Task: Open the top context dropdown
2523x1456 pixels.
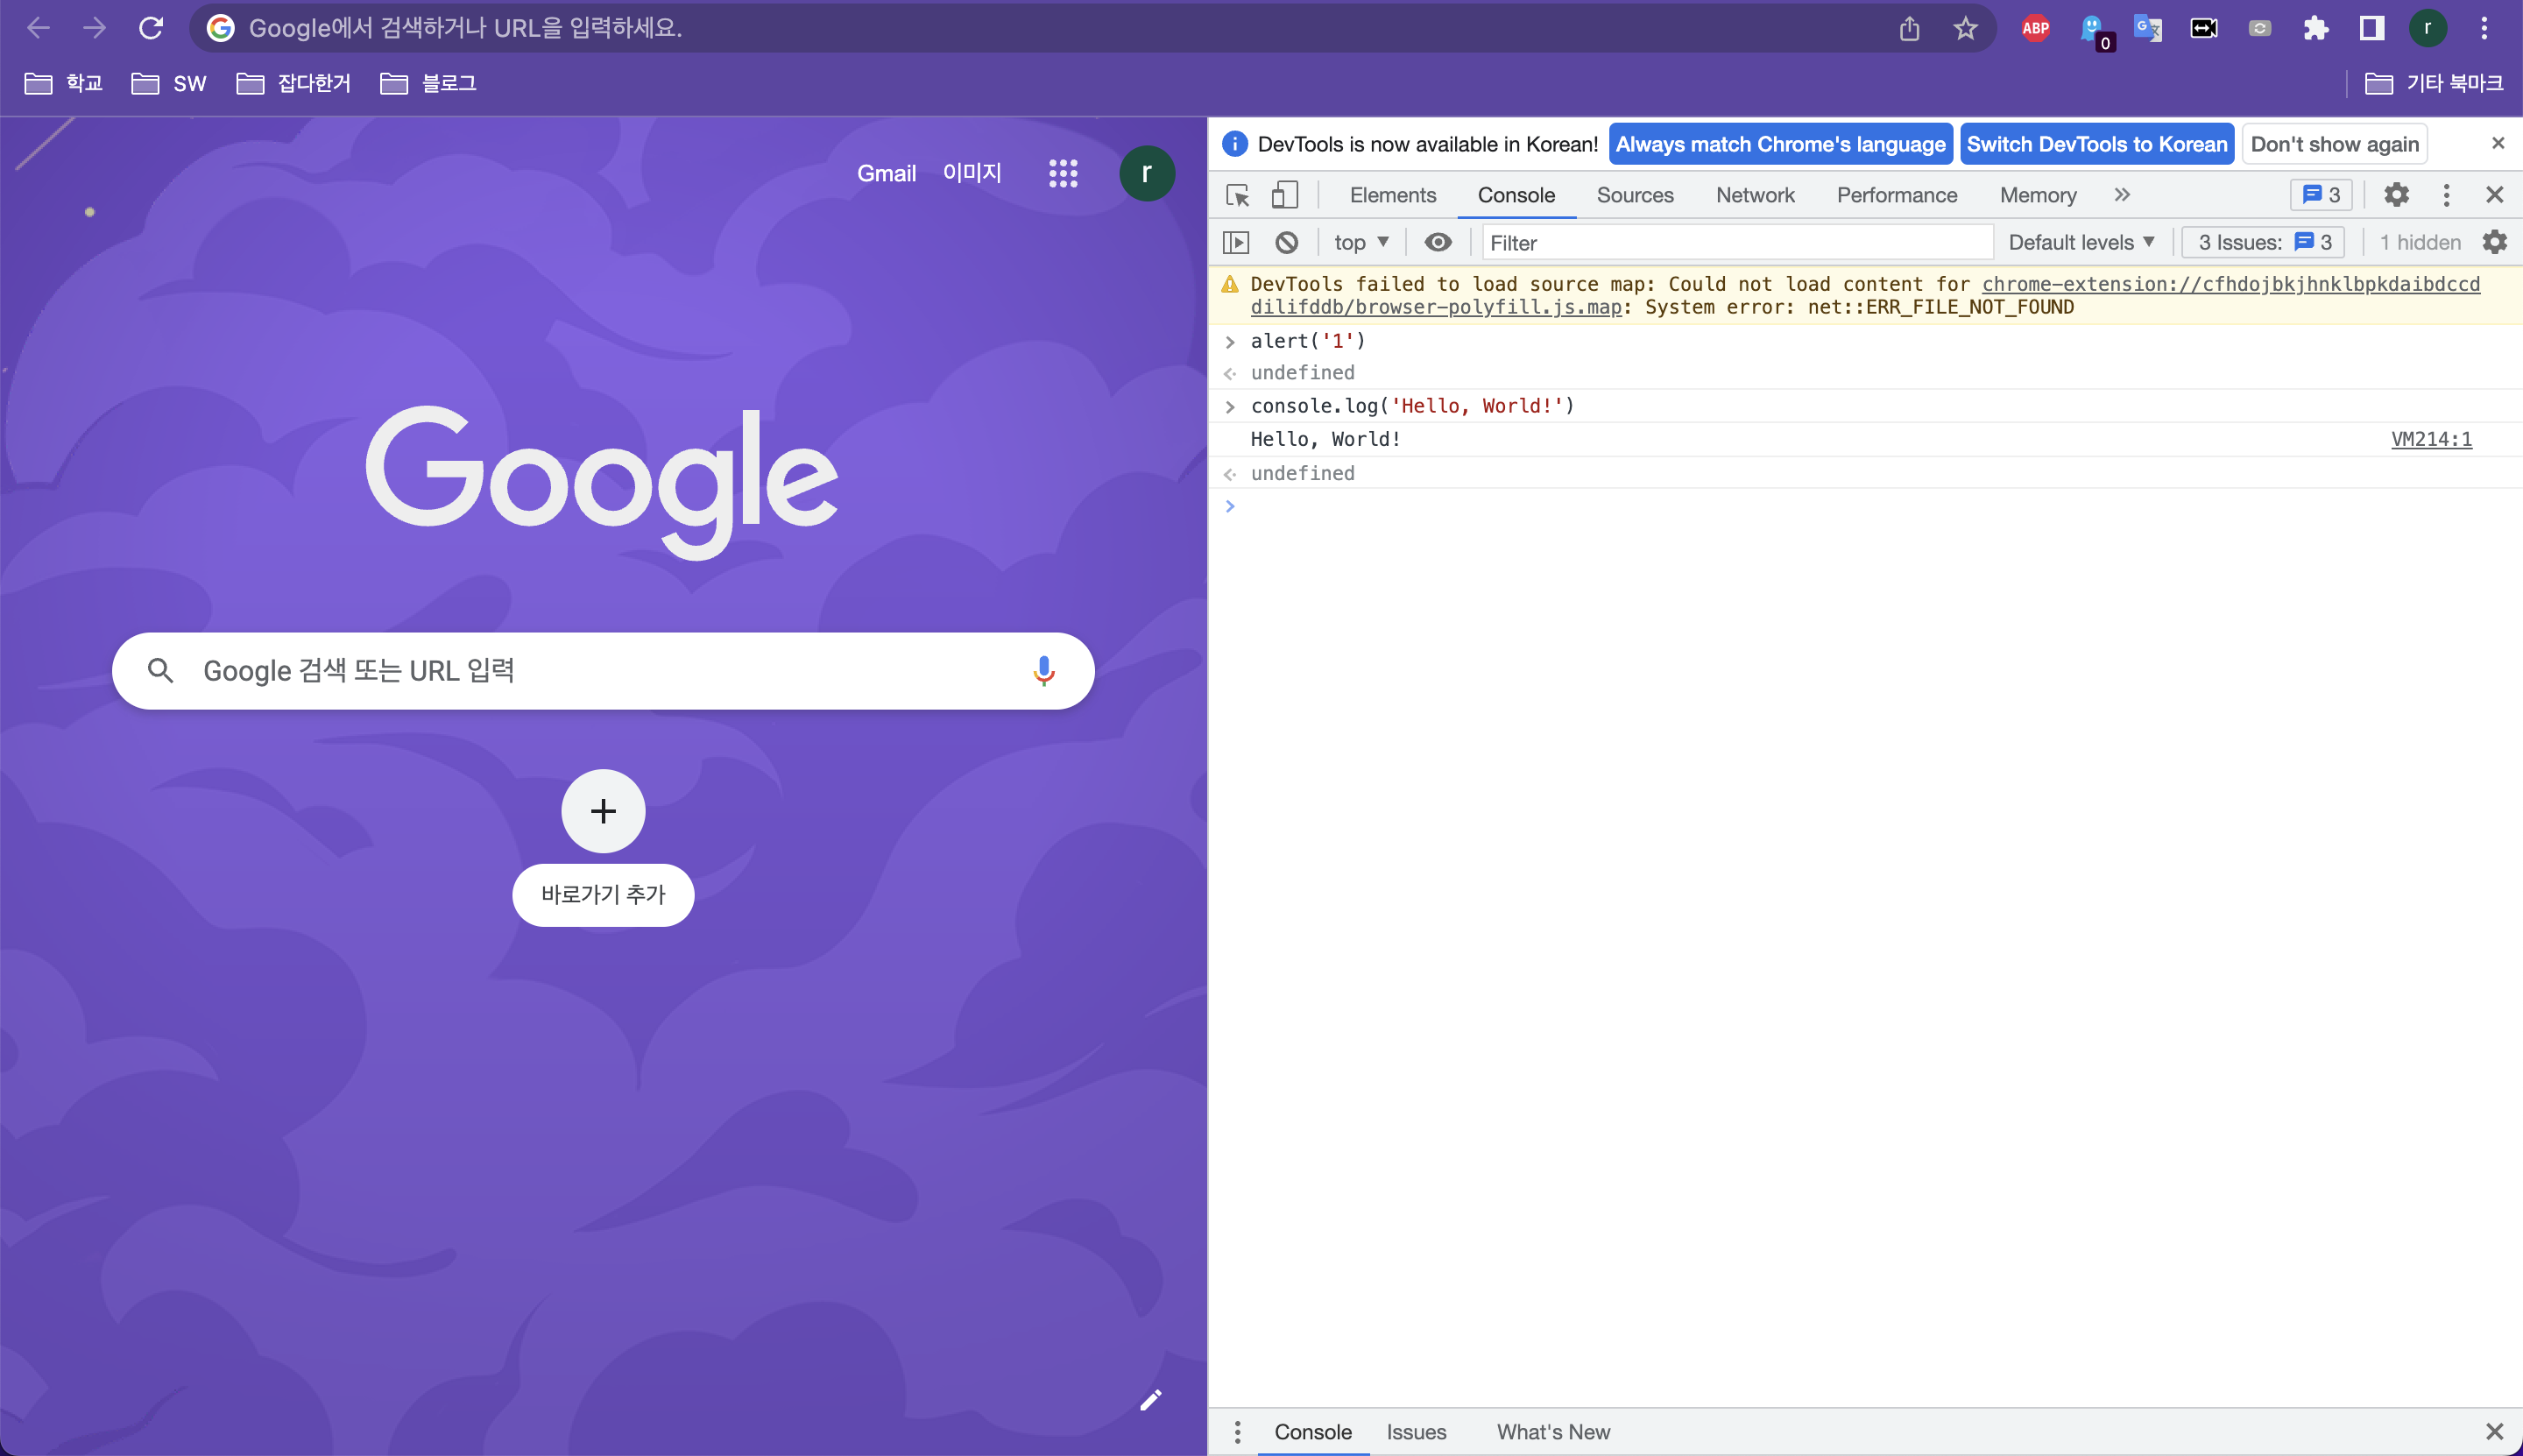Action: click(1360, 242)
